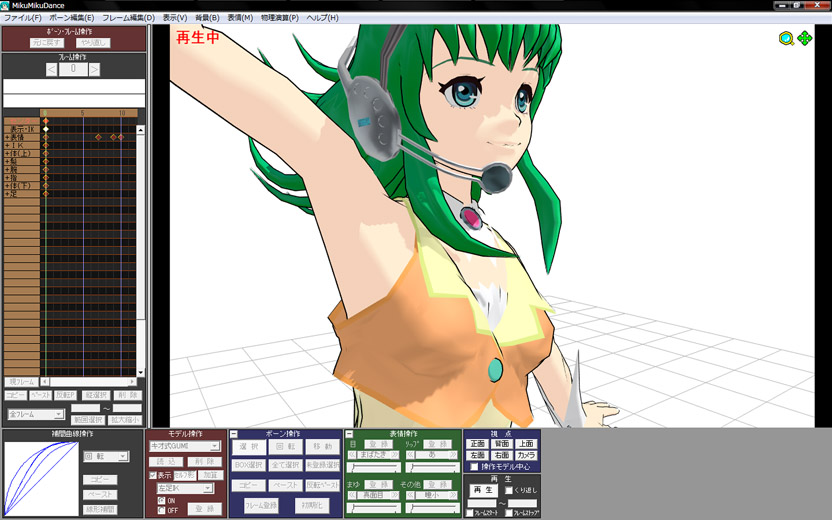This screenshot has width=832, height=520.
Task: Toggle 表示 model display checkbox
Action: coord(153,475)
